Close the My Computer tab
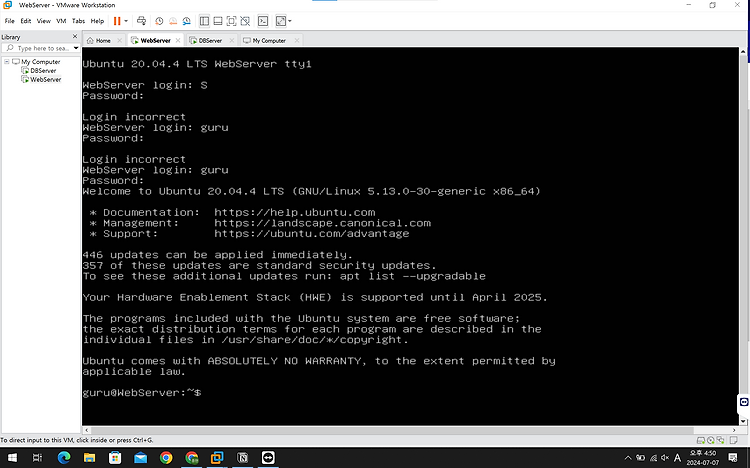750x468 pixels. coord(297,41)
